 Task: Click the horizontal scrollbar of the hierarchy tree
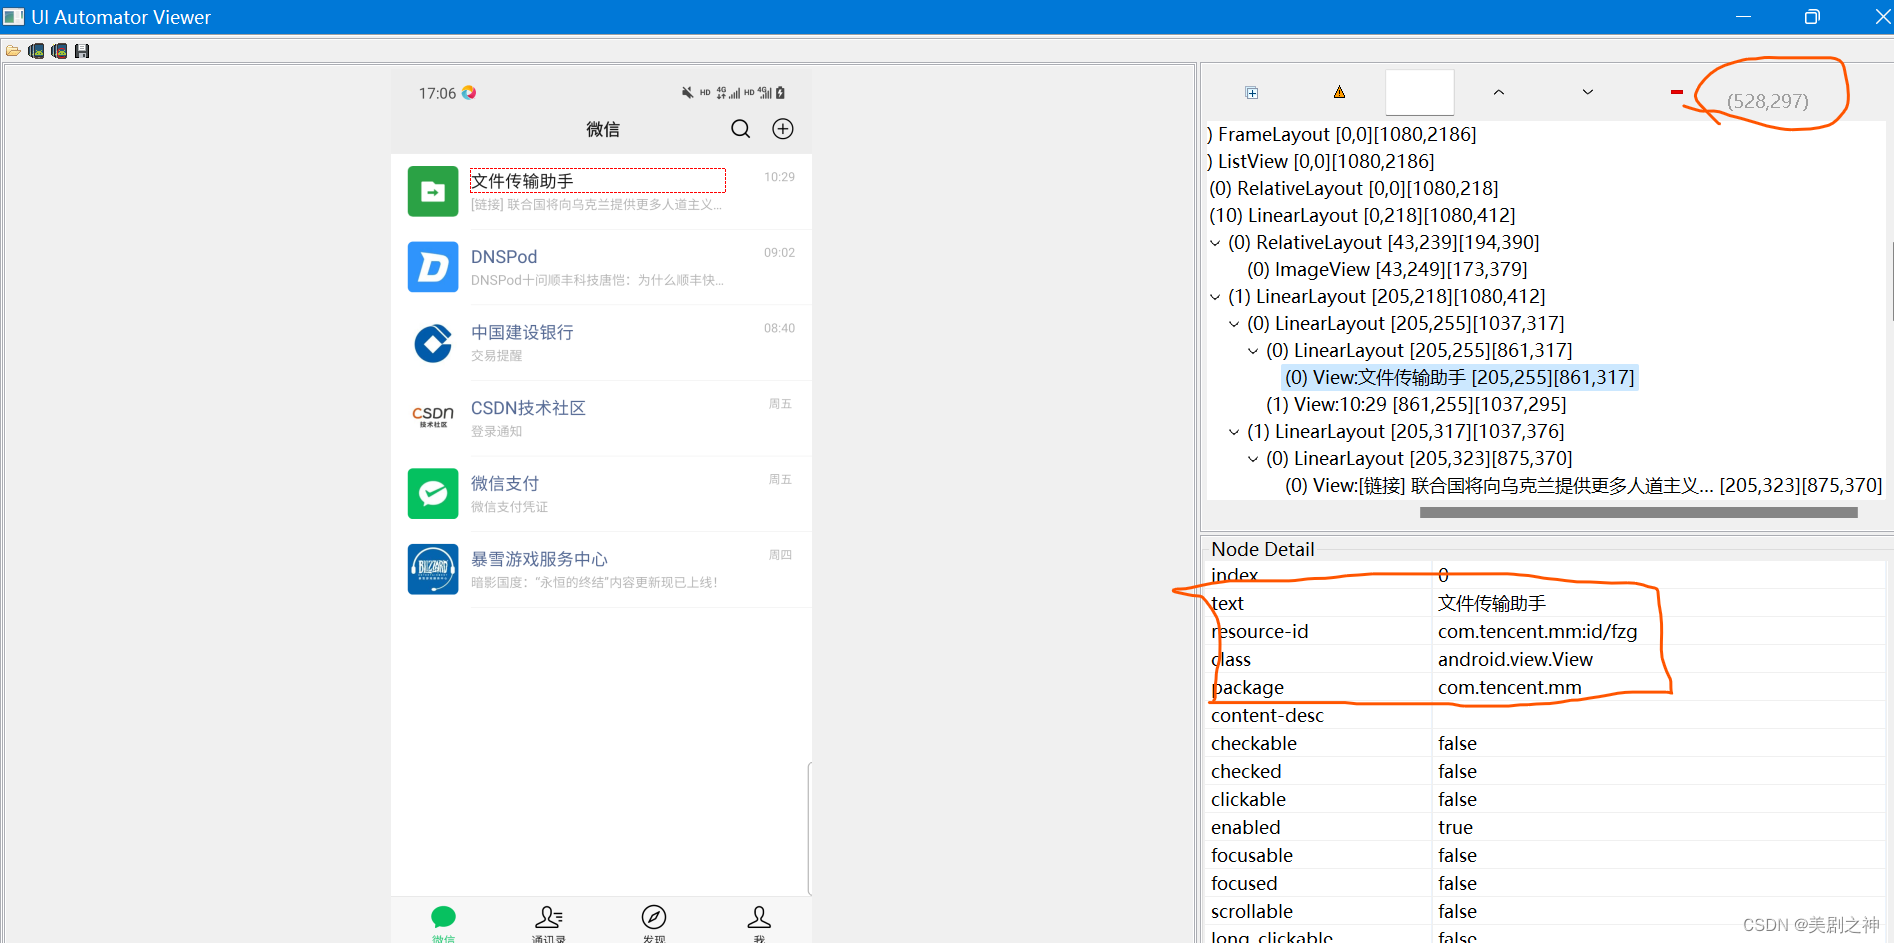[1638, 513]
